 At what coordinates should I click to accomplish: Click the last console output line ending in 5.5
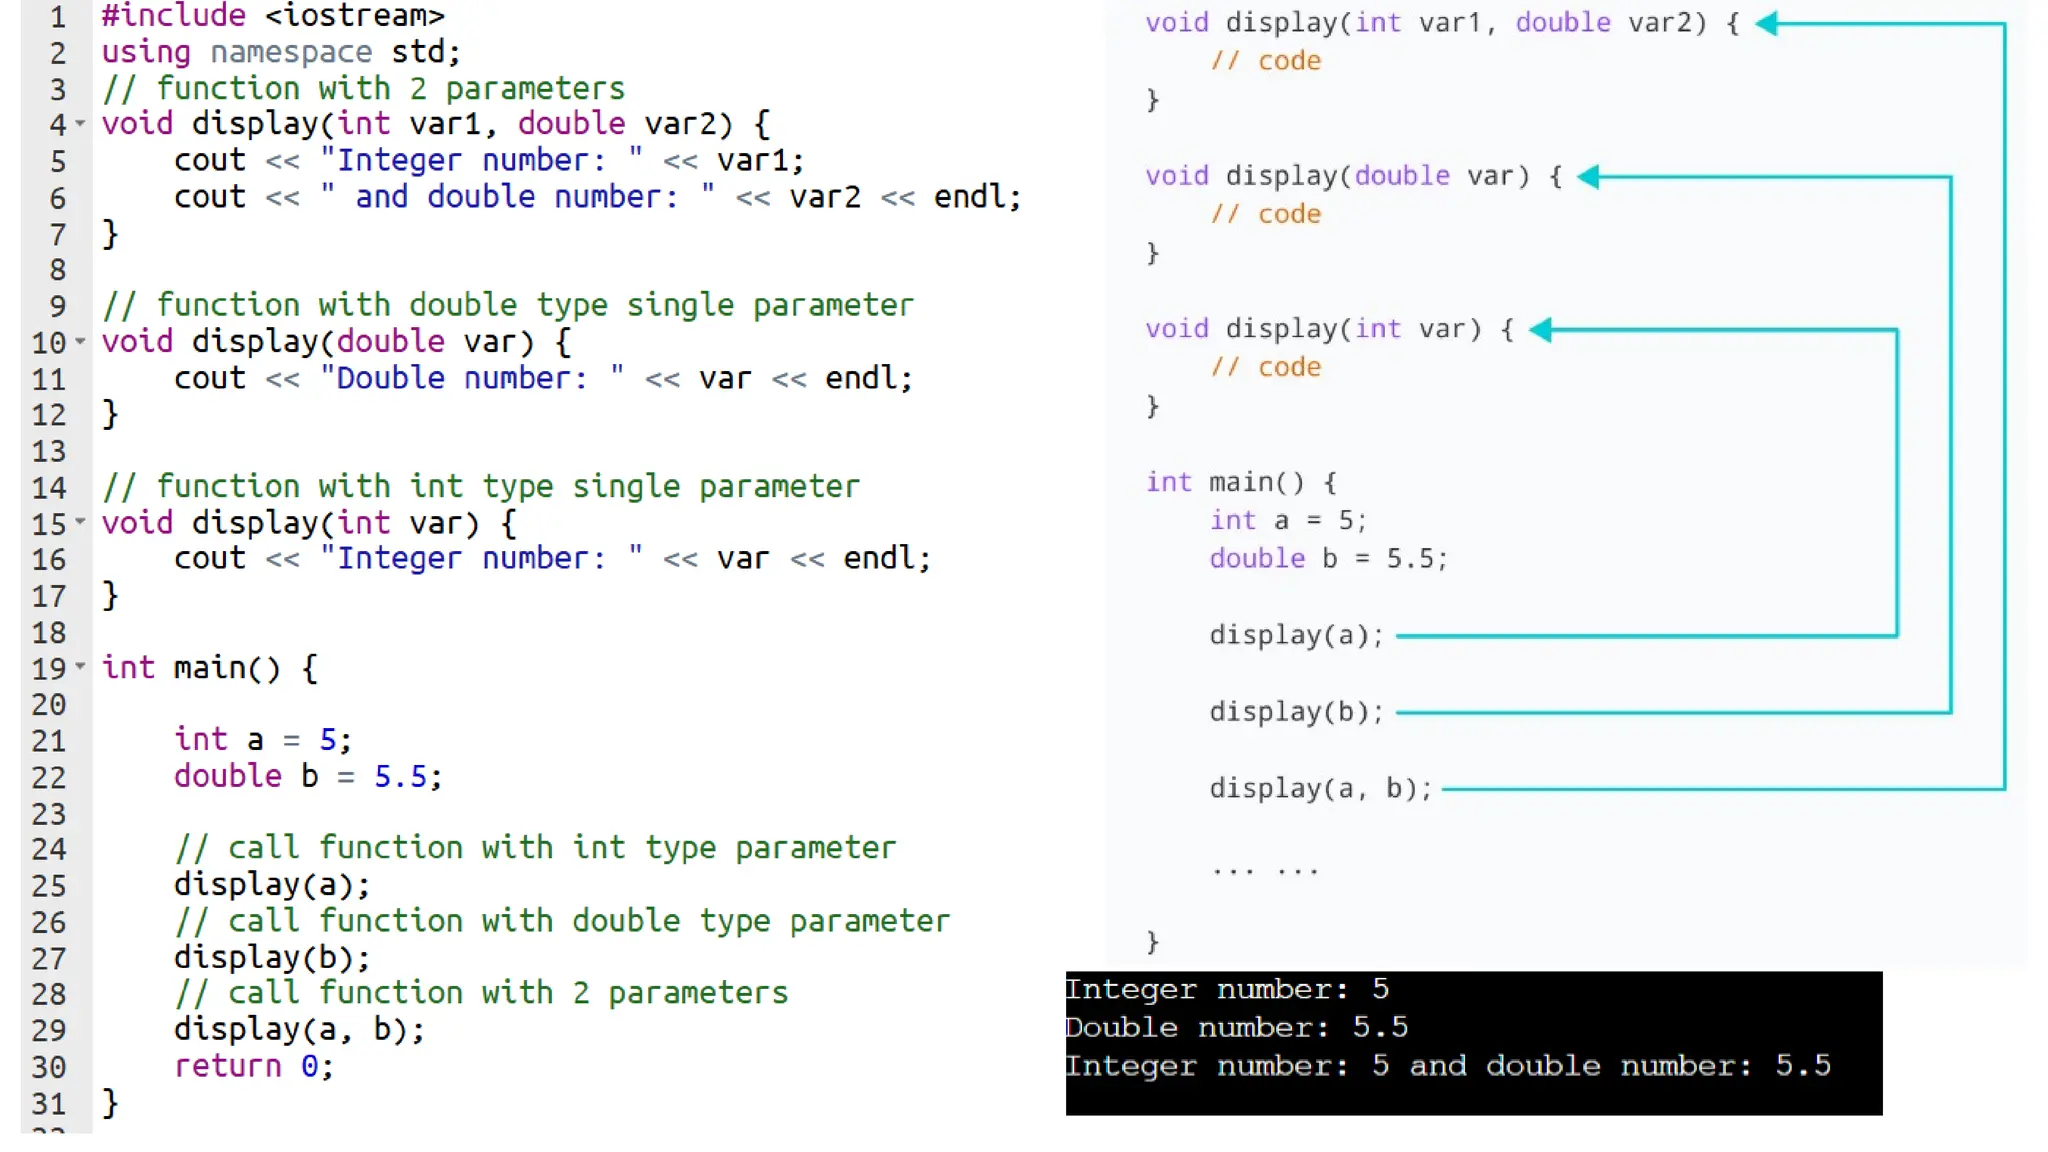pyautogui.click(x=1447, y=1066)
